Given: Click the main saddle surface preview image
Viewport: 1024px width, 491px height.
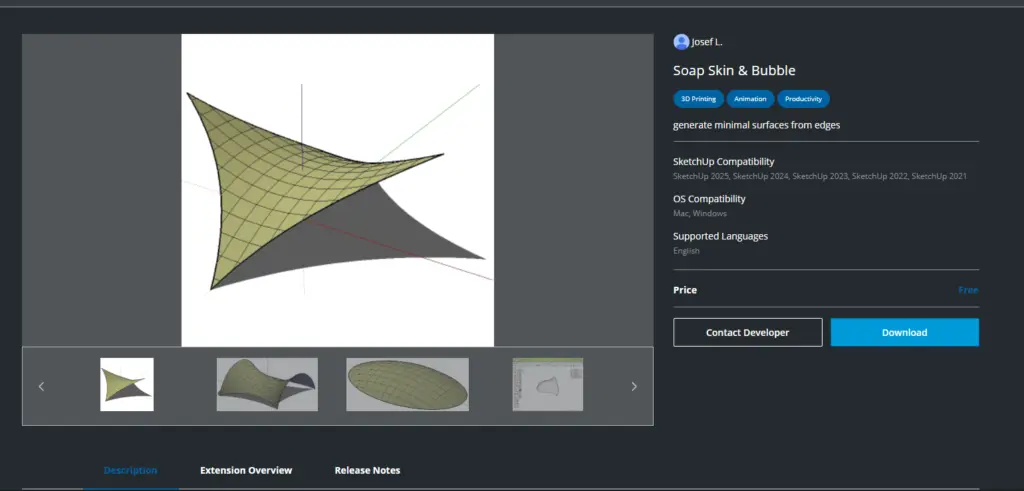Looking at the screenshot, I should click(x=338, y=190).
